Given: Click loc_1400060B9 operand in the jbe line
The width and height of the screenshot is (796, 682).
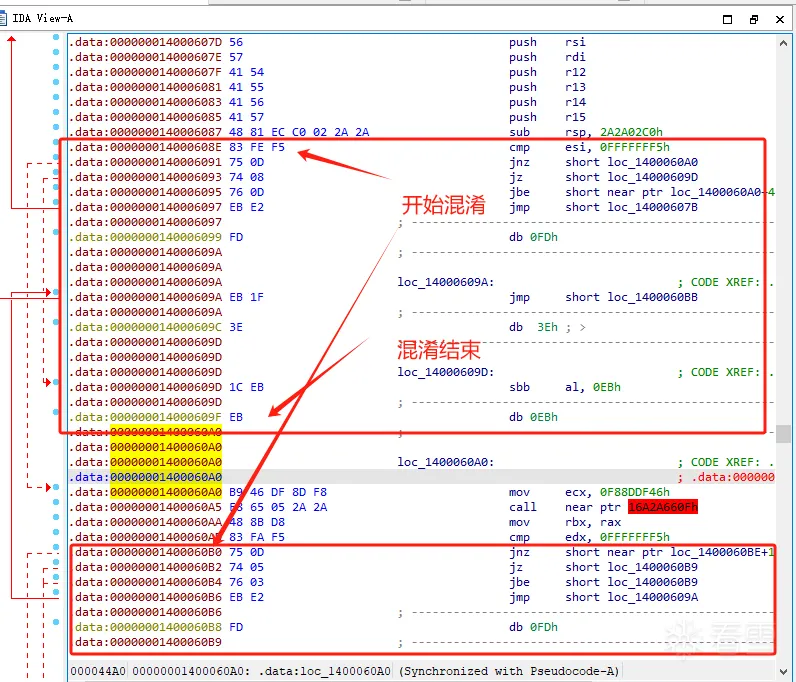Looking at the screenshot, I should pyautogui.click(x=652, y=582).
